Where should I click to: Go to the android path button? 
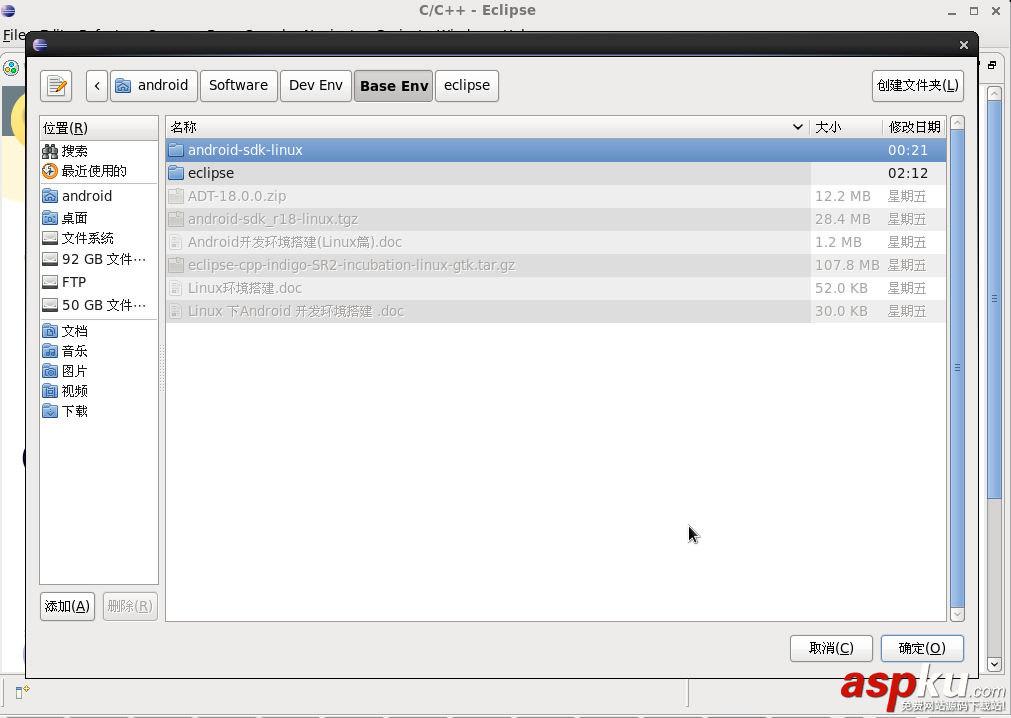click(153, 86)
